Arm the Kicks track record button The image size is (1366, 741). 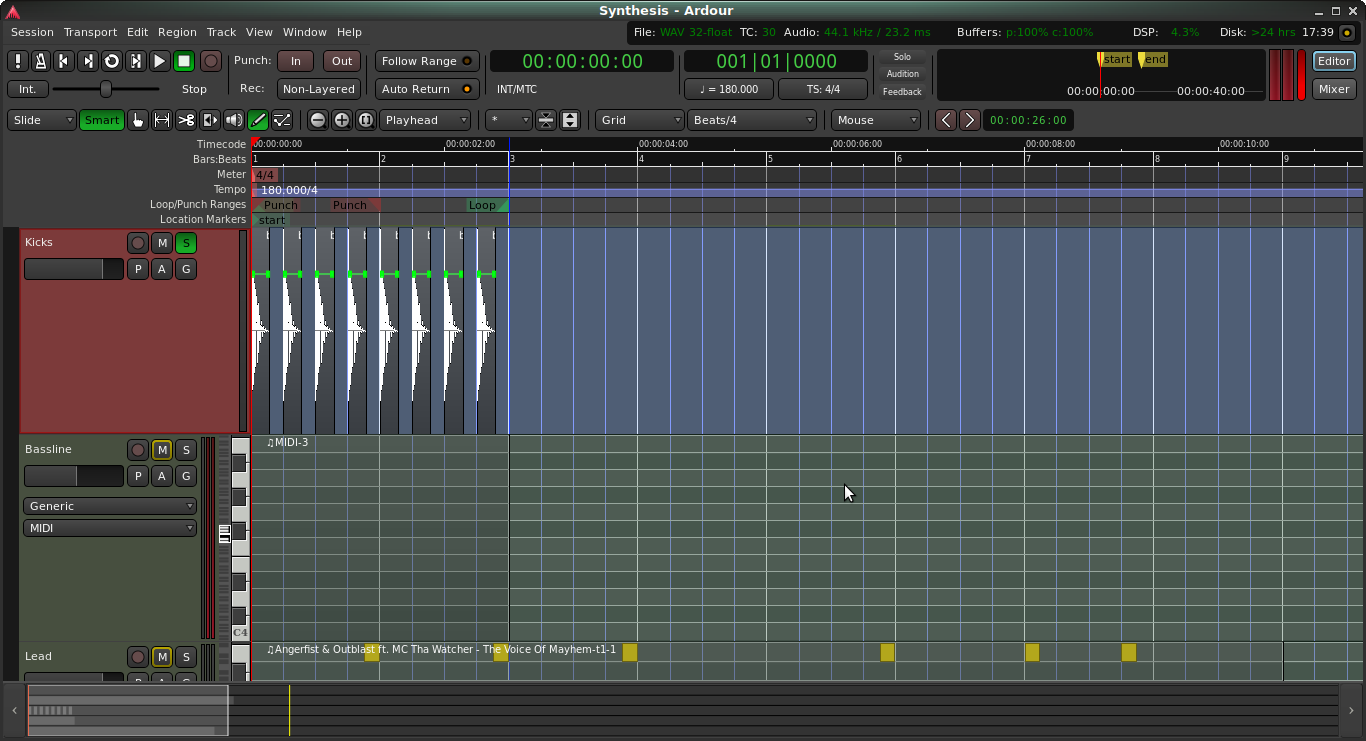138,243
